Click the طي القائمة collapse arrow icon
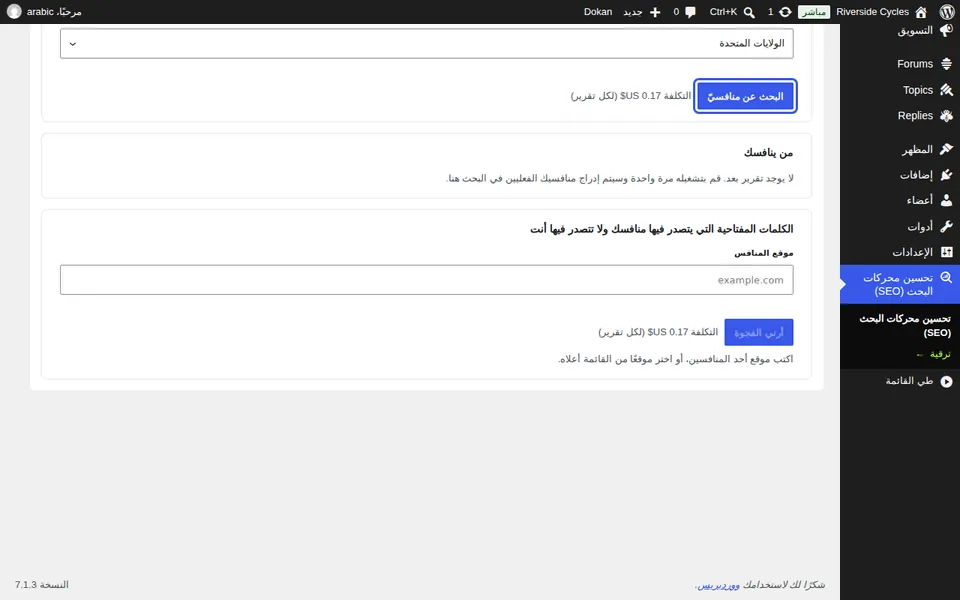Screen dimensions: 960x600 coord(947,381)
